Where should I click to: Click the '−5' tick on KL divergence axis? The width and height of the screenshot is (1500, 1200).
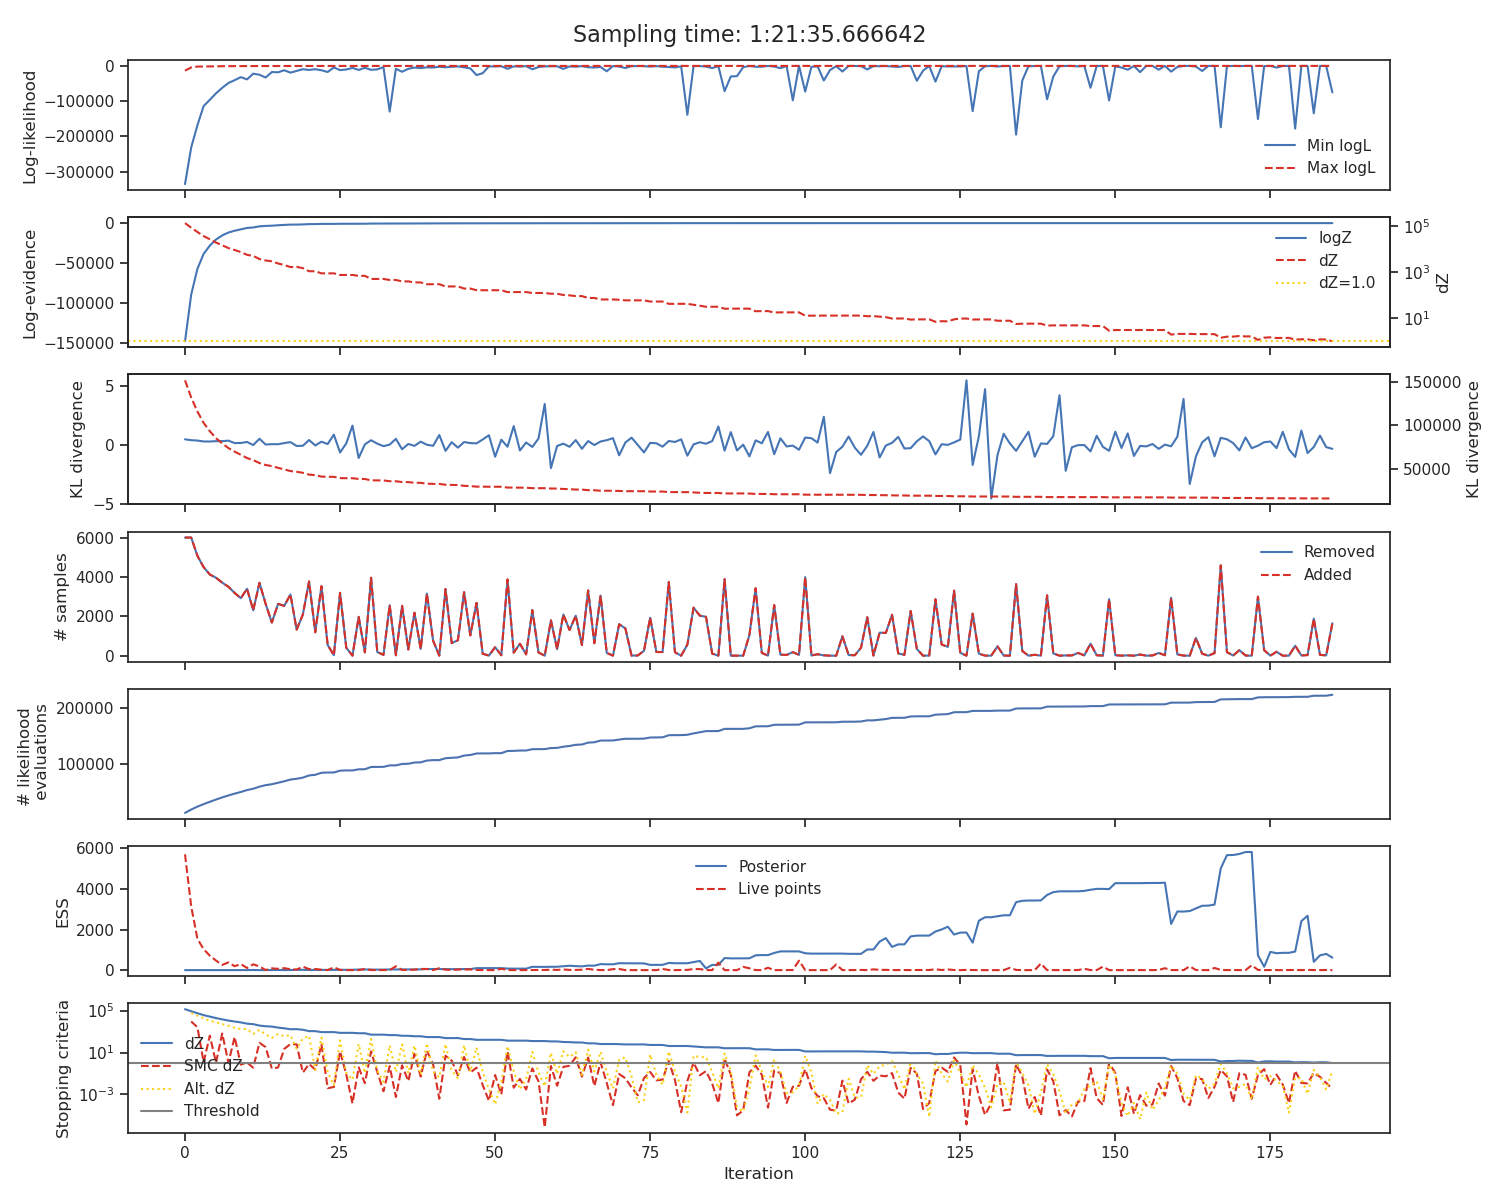pyautogui.click(x=106, y=504)
